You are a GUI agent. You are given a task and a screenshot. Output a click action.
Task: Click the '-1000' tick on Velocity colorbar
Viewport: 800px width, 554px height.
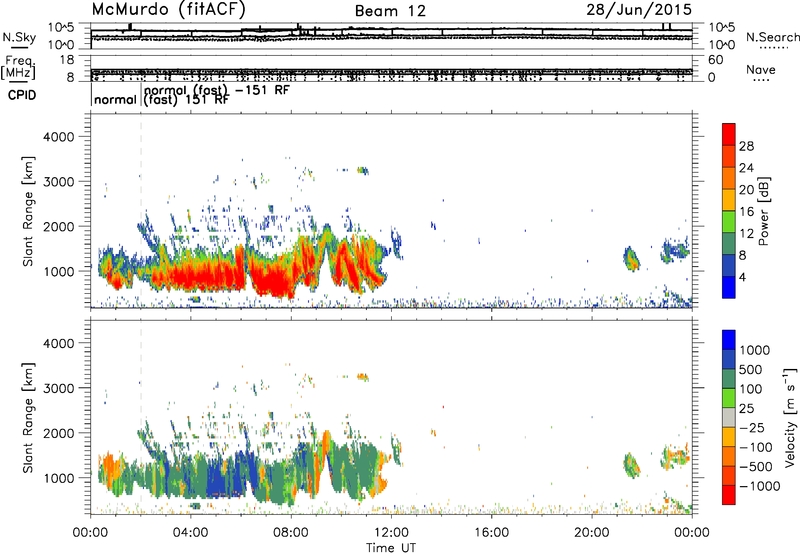click(x=760, y=486)
